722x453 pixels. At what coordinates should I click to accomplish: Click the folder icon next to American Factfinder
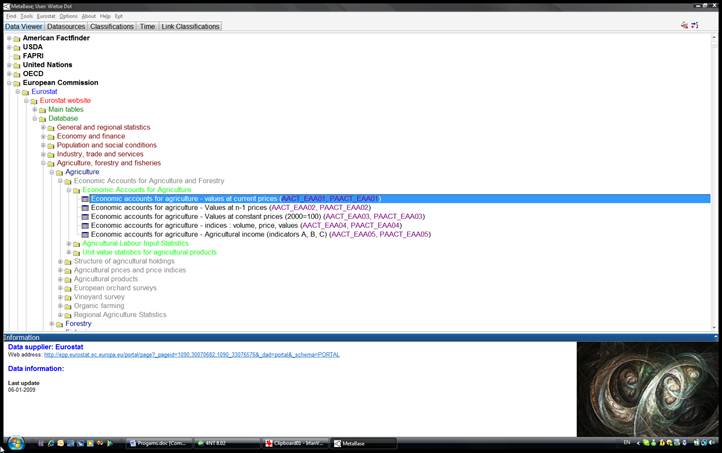tap(17, 38)
